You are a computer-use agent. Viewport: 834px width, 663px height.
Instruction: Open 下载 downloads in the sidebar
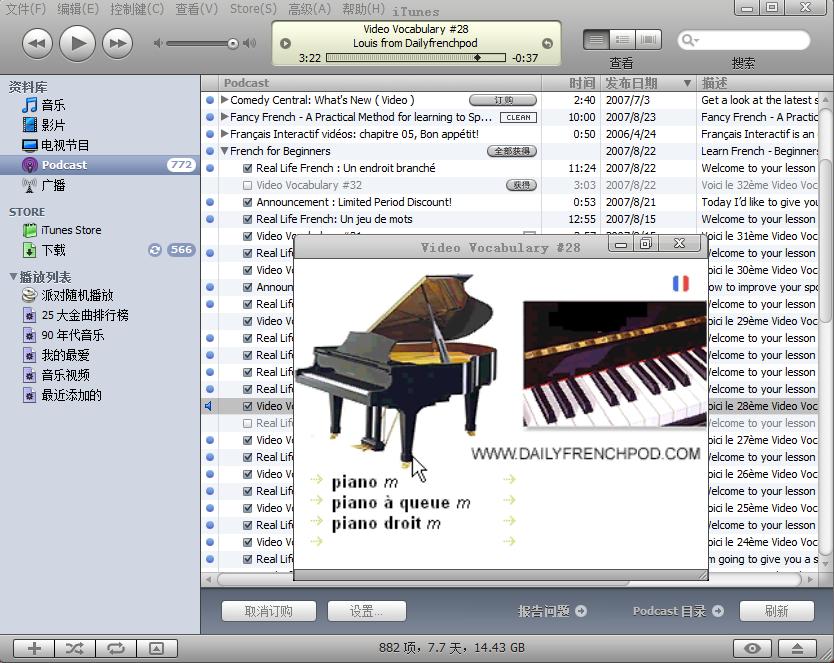coord(100,250)
